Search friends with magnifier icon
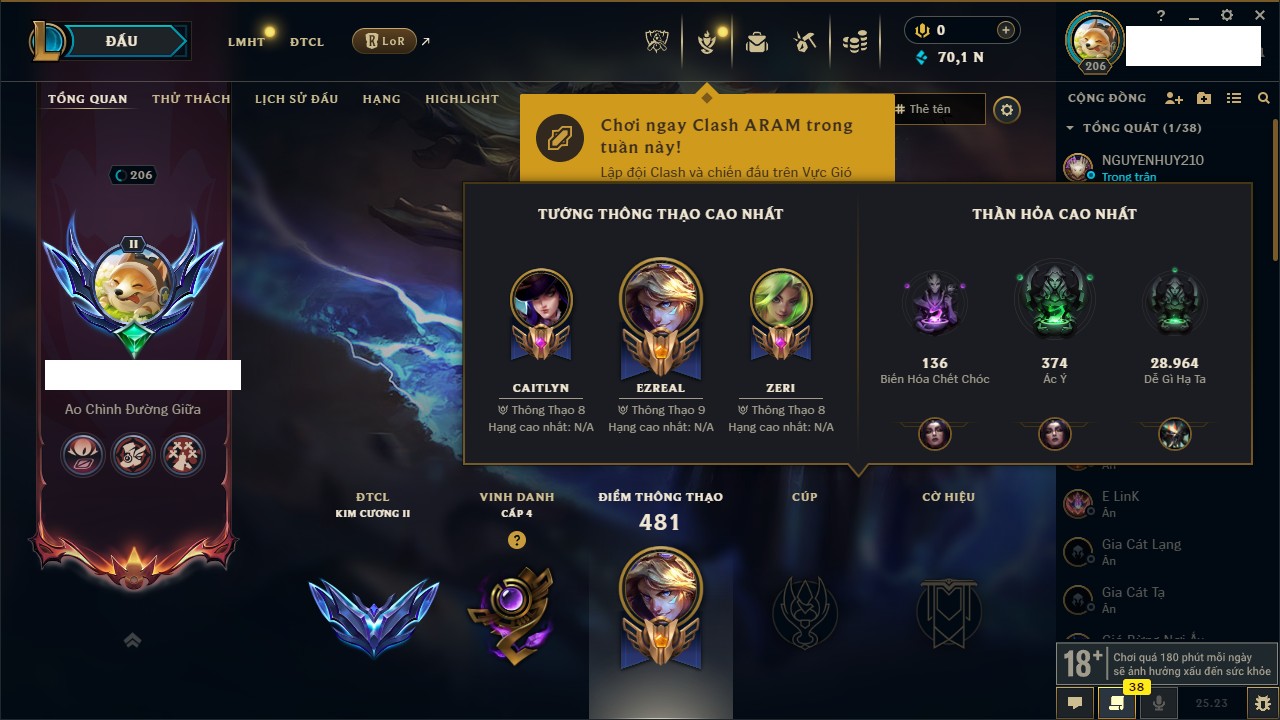The image size is (1280, 720). coord(1264,98)
